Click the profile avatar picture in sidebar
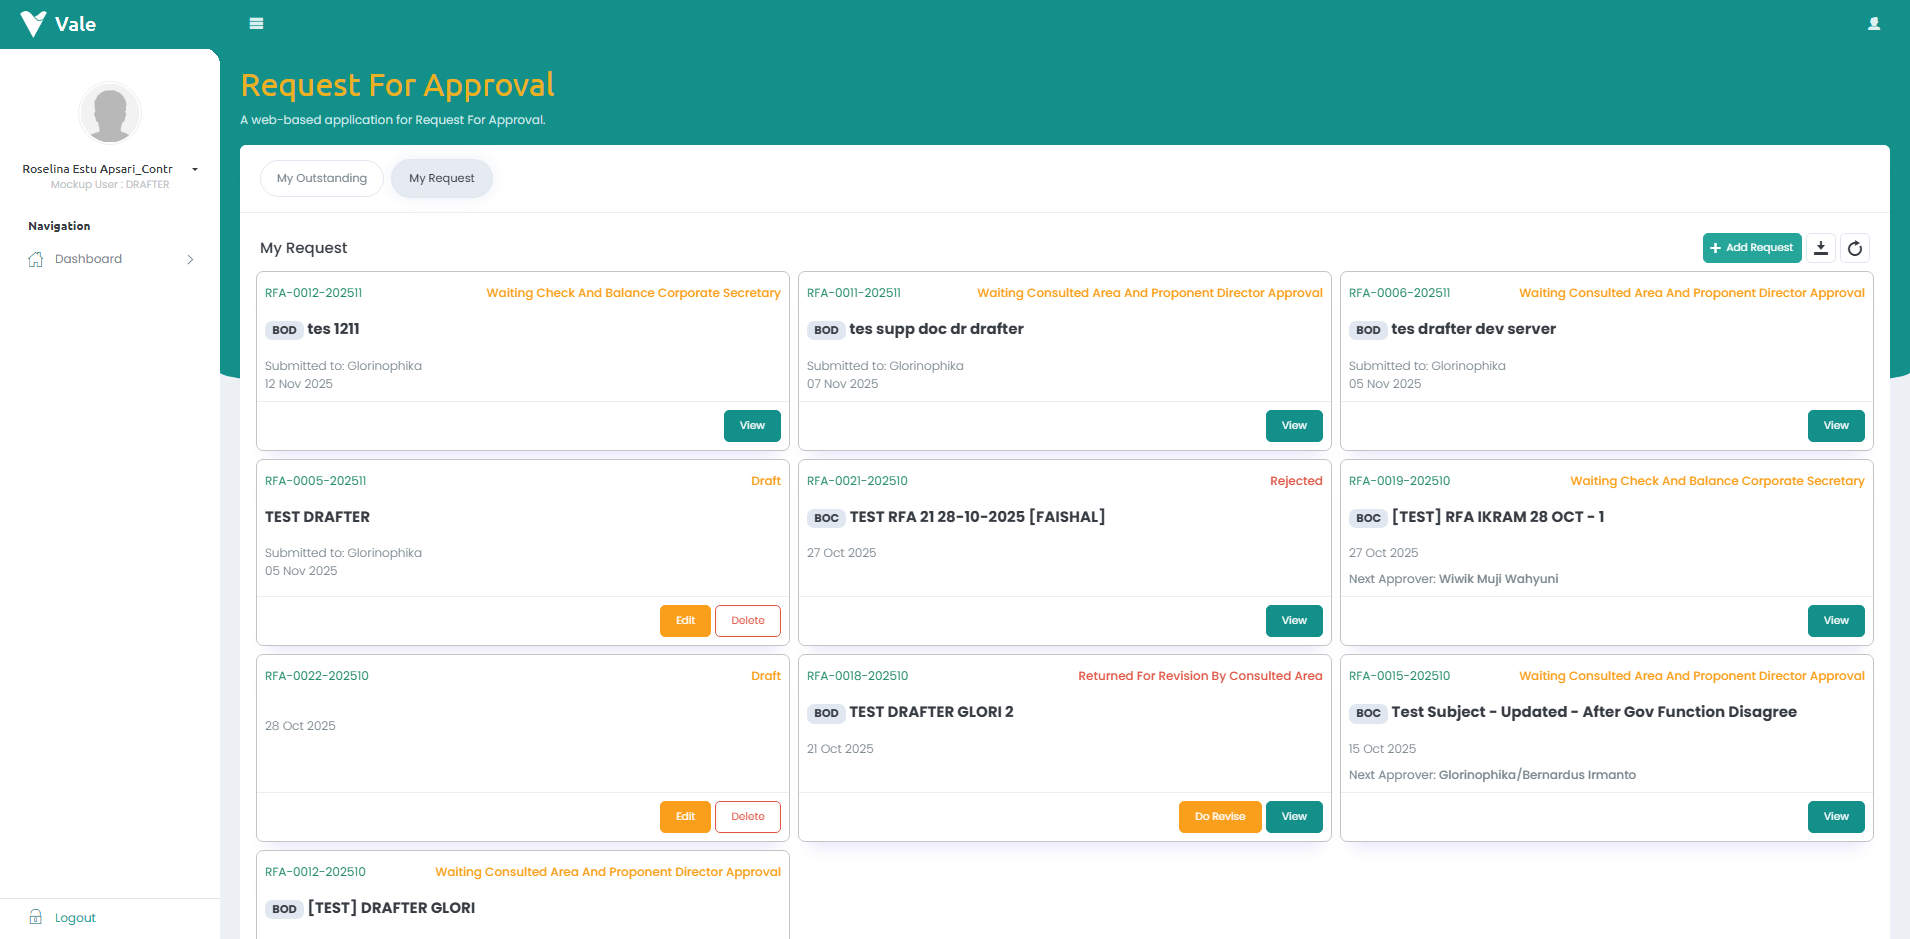This screenshot has height=939, width=1910. coord(110,113)
